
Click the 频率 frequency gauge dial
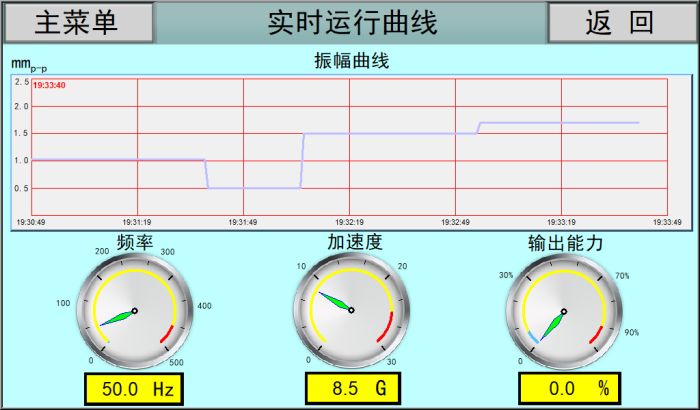coord(135,310)
